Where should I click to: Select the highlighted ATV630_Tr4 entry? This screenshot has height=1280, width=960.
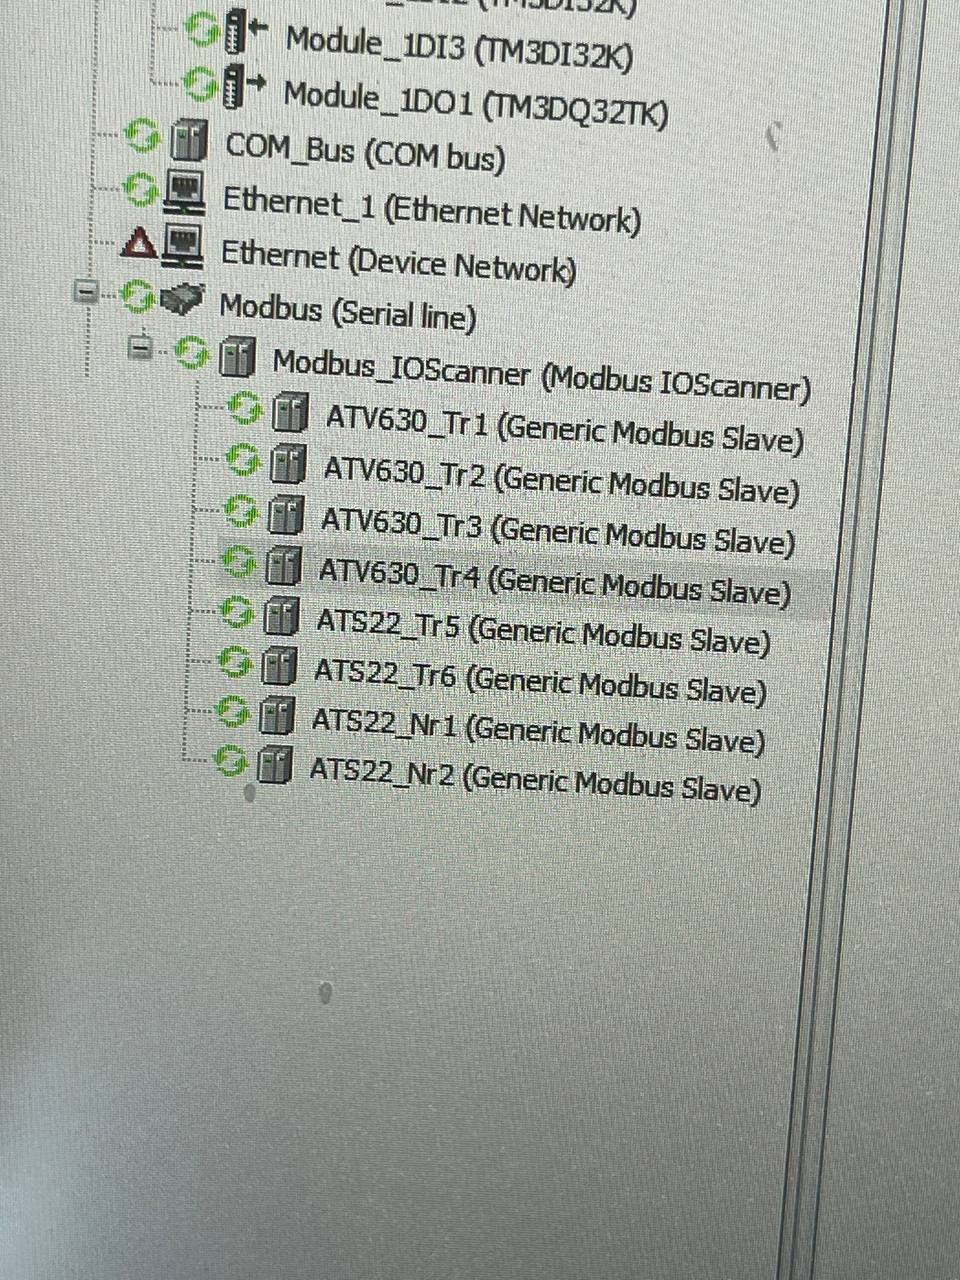click(554, 581)
